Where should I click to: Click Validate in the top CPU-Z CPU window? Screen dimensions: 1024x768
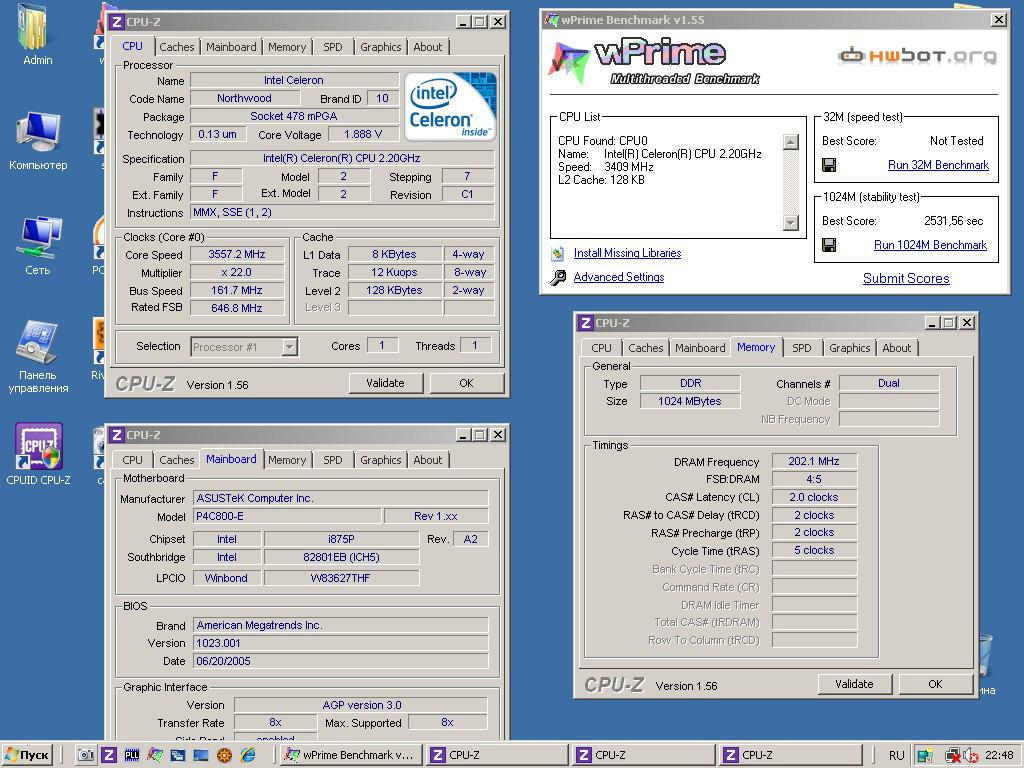(385, 383)
